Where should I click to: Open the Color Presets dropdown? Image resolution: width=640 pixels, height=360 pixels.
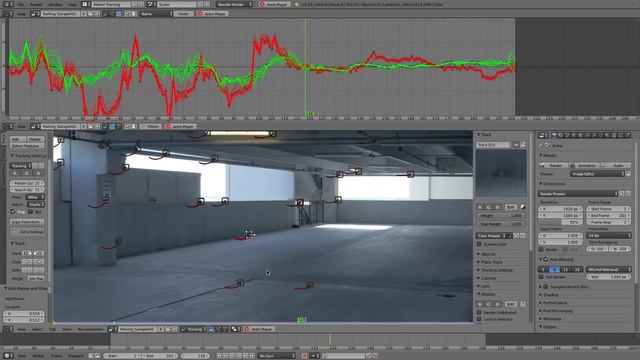pyautogui.click(x=491, y=236)
